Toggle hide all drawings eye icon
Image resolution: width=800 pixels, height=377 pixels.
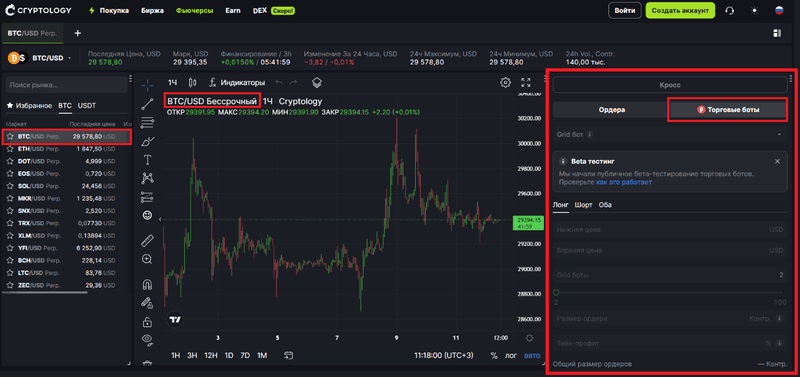pyautogui.click(x=147, y=339)
